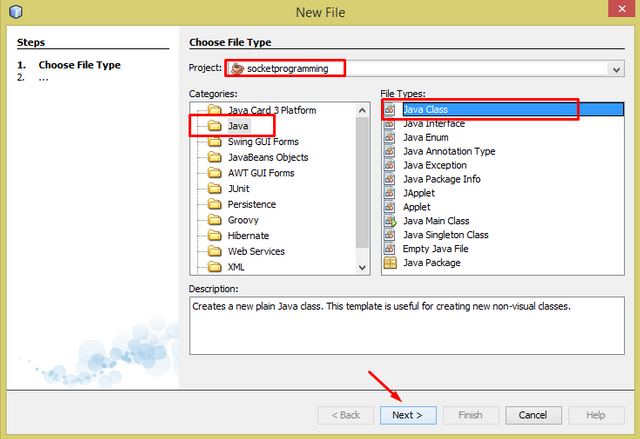Screen dimensions: 640x439
Task: Select the XML category
Action: [236, 267]
